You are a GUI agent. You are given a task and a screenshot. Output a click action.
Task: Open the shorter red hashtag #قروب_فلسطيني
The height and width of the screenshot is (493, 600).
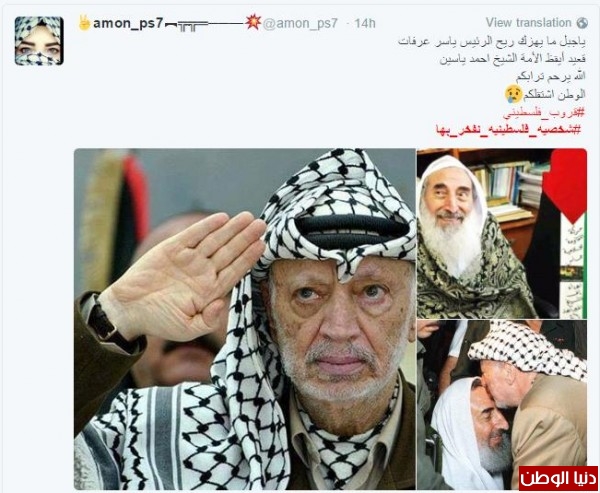[x=544, y=113]
